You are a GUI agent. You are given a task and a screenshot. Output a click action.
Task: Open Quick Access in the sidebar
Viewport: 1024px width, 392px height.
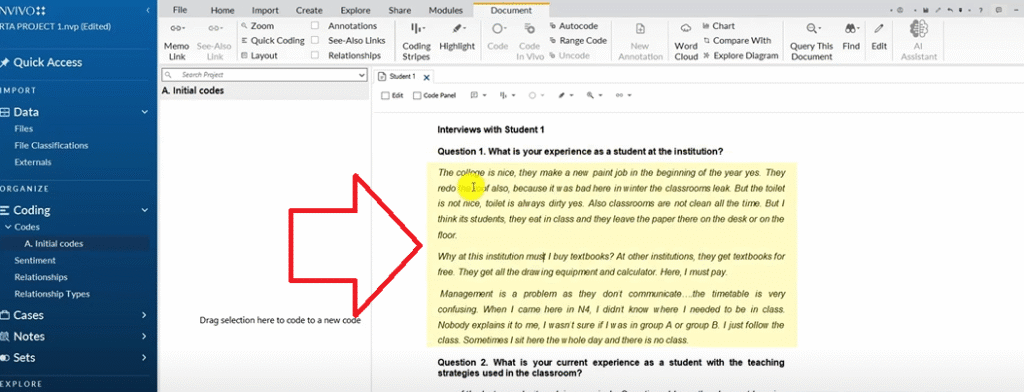pos(42,63)
